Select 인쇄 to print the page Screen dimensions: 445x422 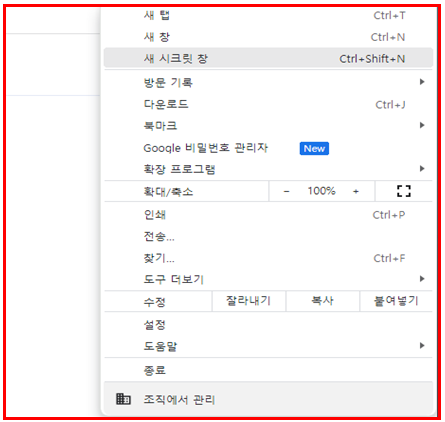(268, 215)
